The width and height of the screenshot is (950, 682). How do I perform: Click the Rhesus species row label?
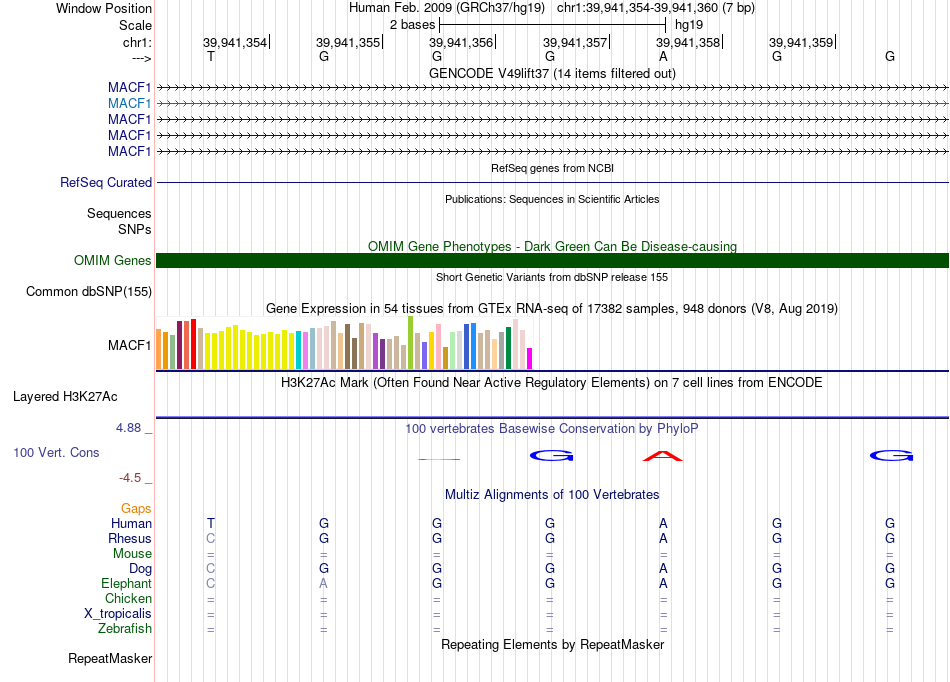[x=130, y=538]
